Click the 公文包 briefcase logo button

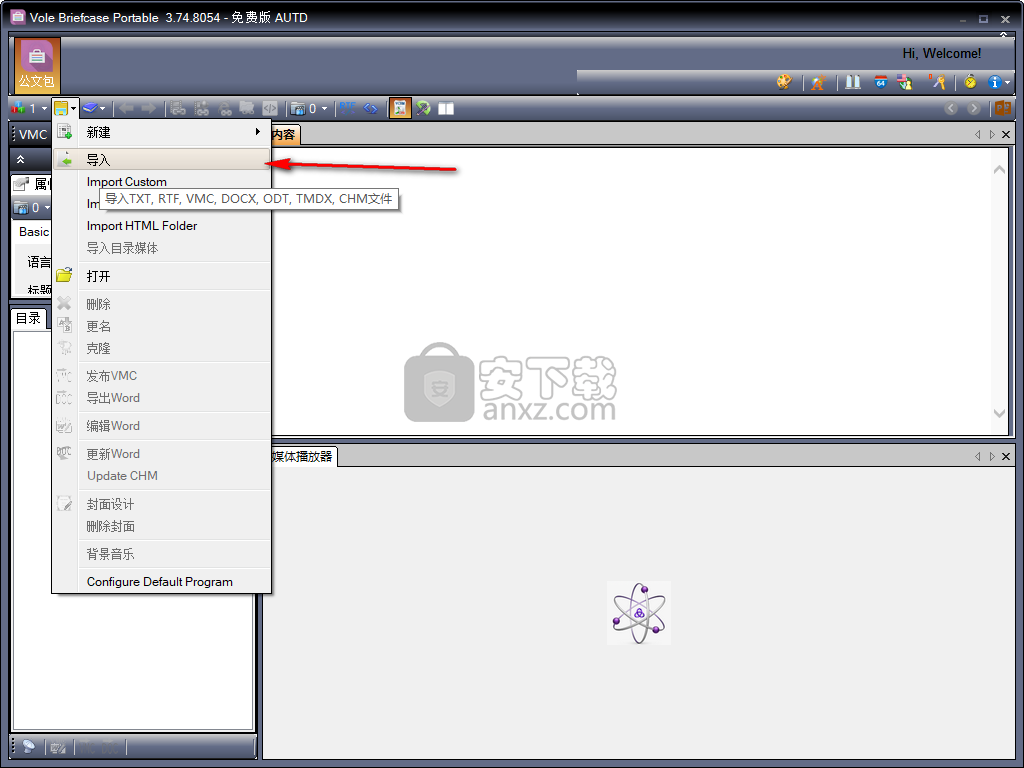coord(37,65)
